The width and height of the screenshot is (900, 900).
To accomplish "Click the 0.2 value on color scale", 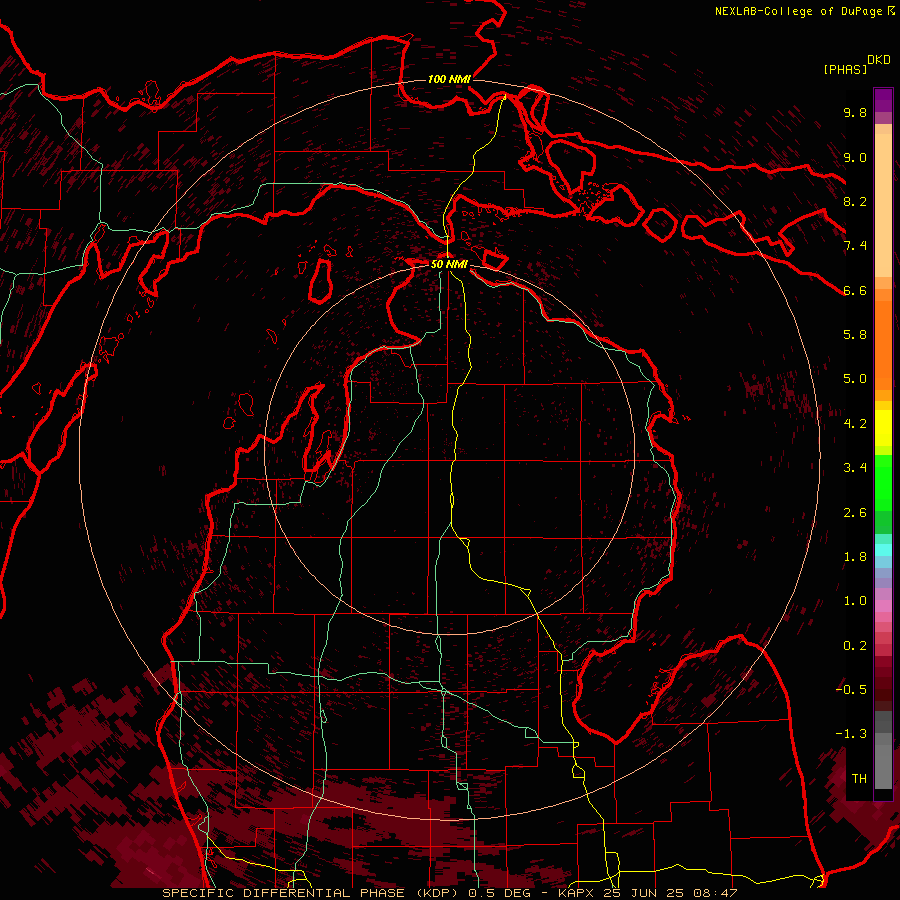I will (855, 646).
